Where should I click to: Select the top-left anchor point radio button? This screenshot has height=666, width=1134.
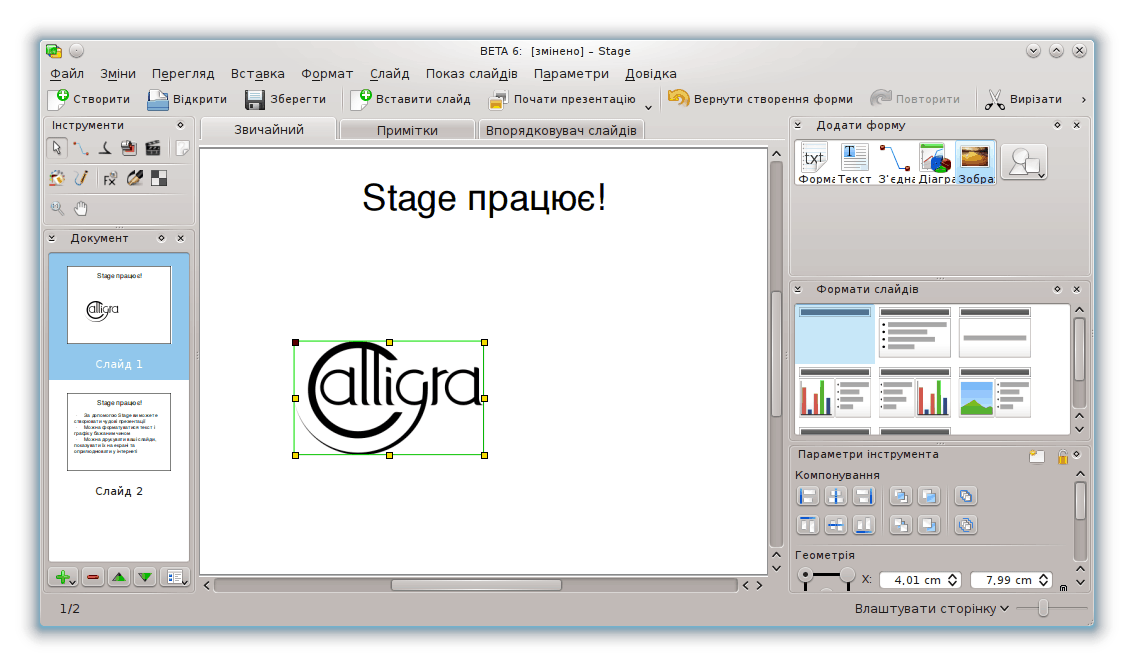click(806, 575)
